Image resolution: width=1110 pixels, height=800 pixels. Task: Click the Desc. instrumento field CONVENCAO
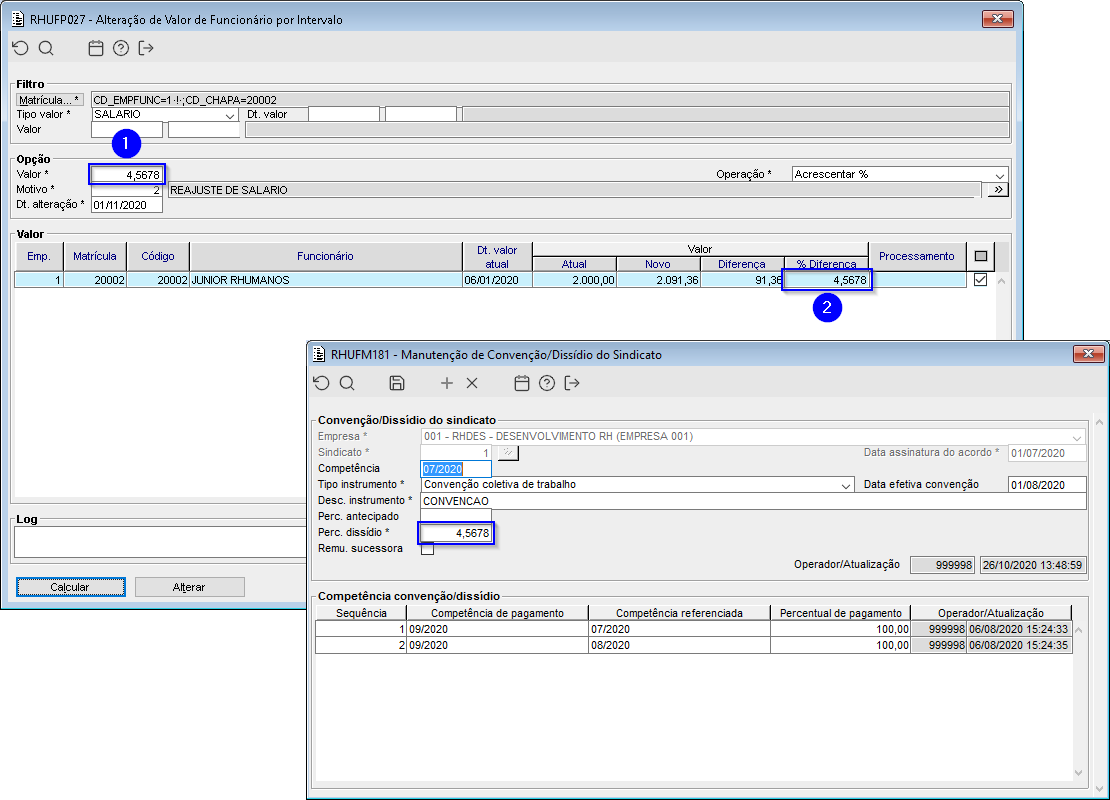pos(753,501)
